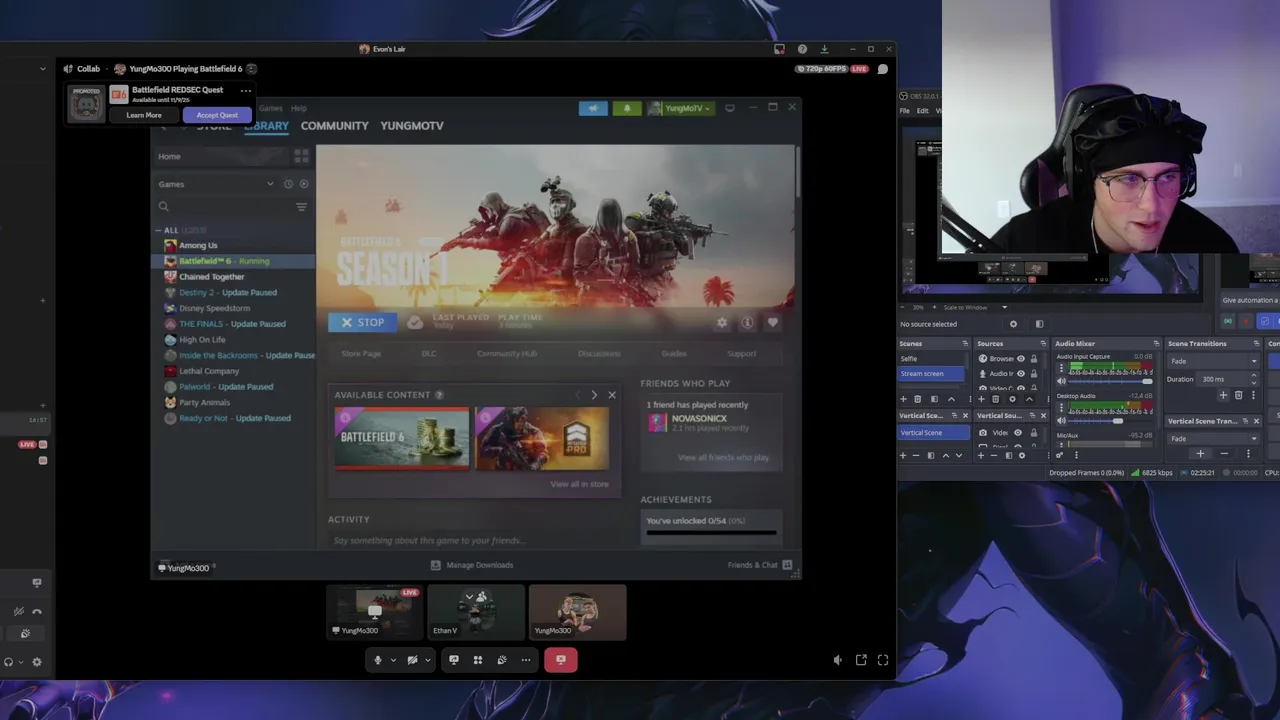1280x720 pixels.
Task: Click the red stop-streaming button in Discord
Action: coord(561,660)
